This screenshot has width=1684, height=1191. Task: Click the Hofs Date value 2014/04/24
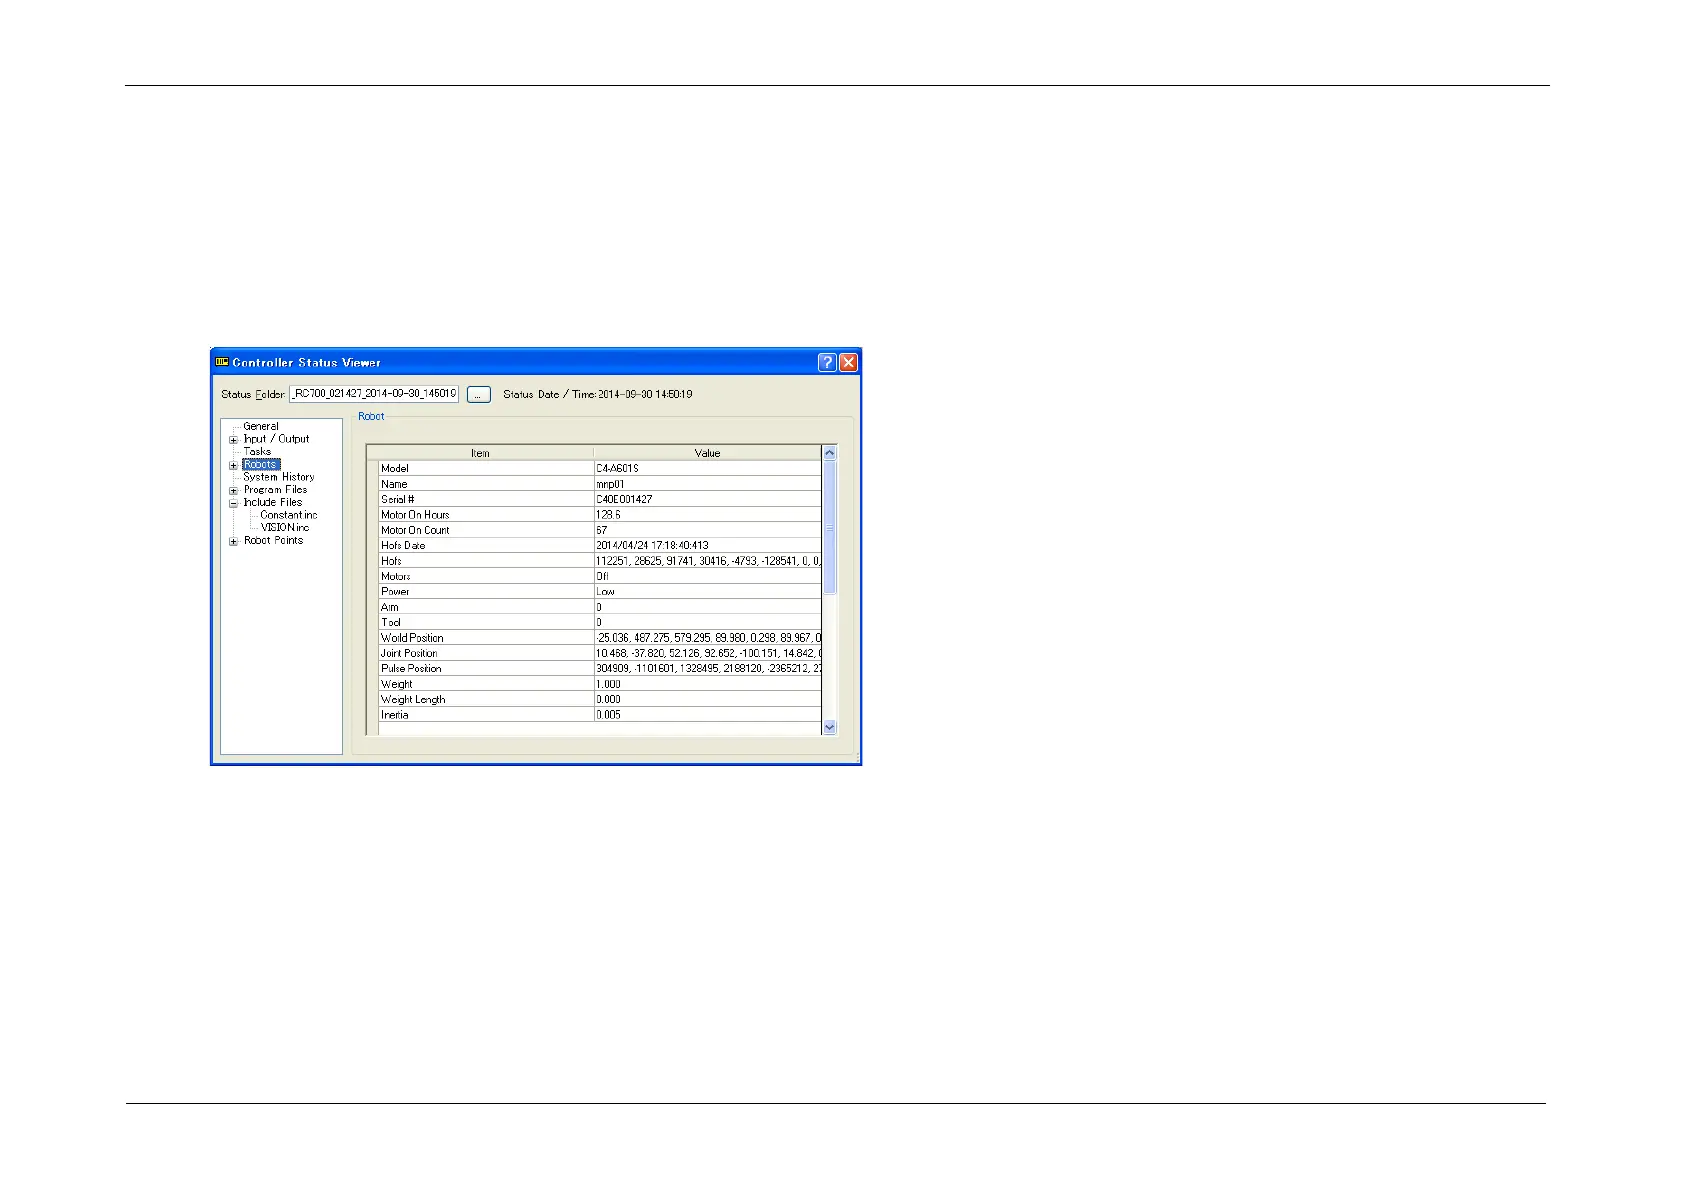pos(652,545)
